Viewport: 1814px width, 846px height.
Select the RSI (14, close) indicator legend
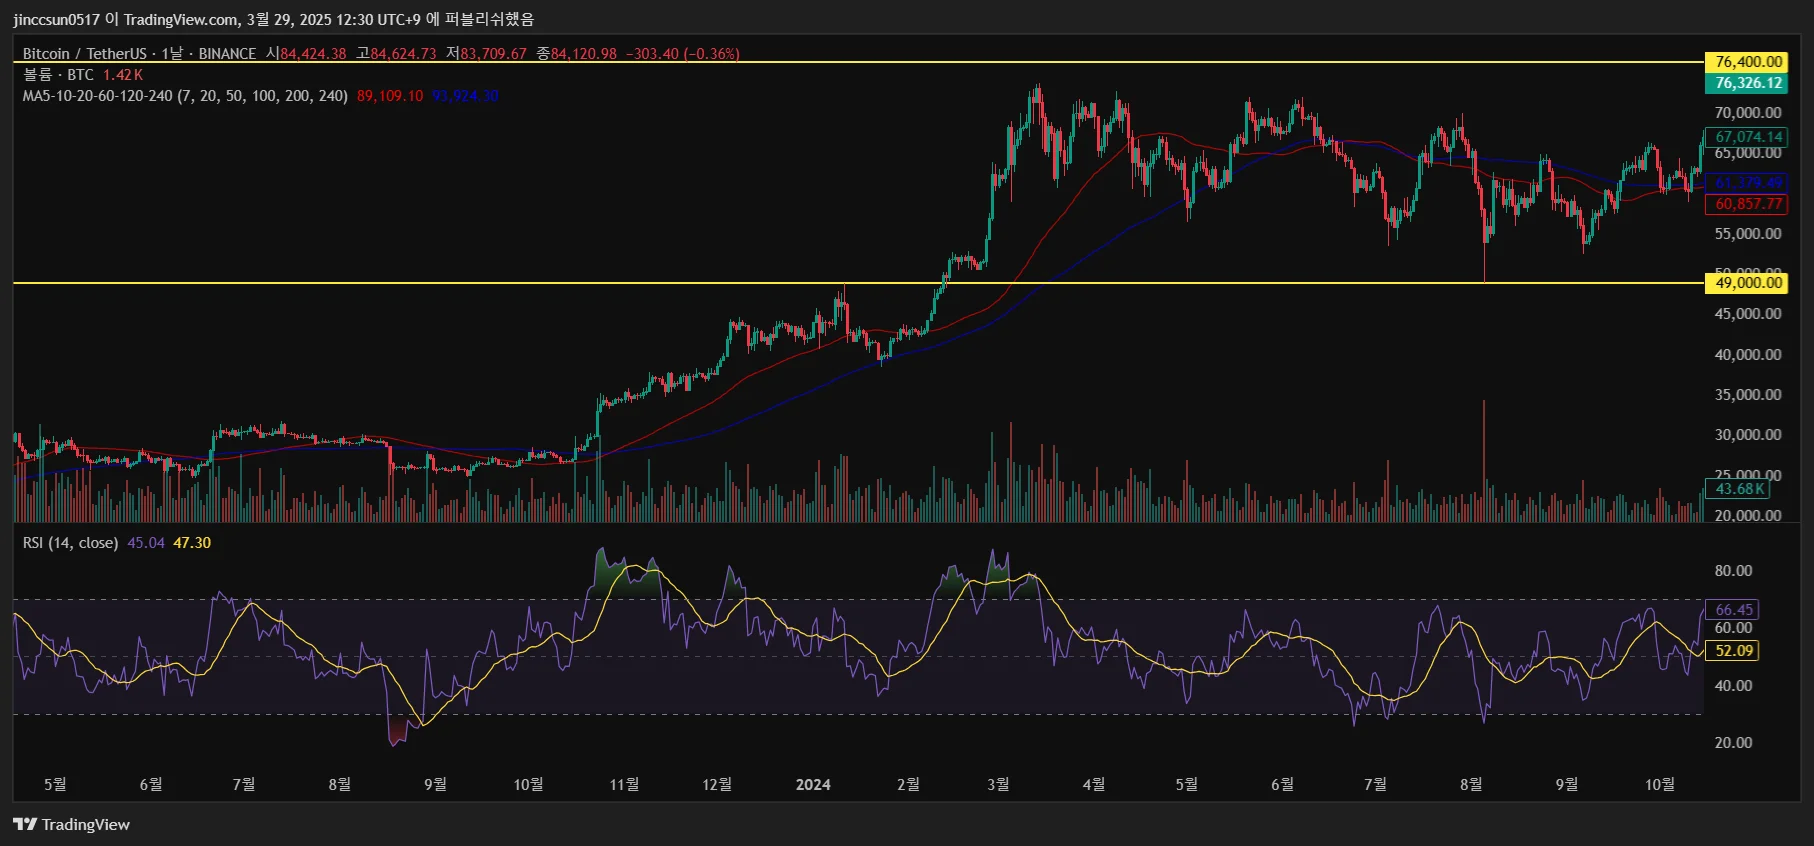70,543
